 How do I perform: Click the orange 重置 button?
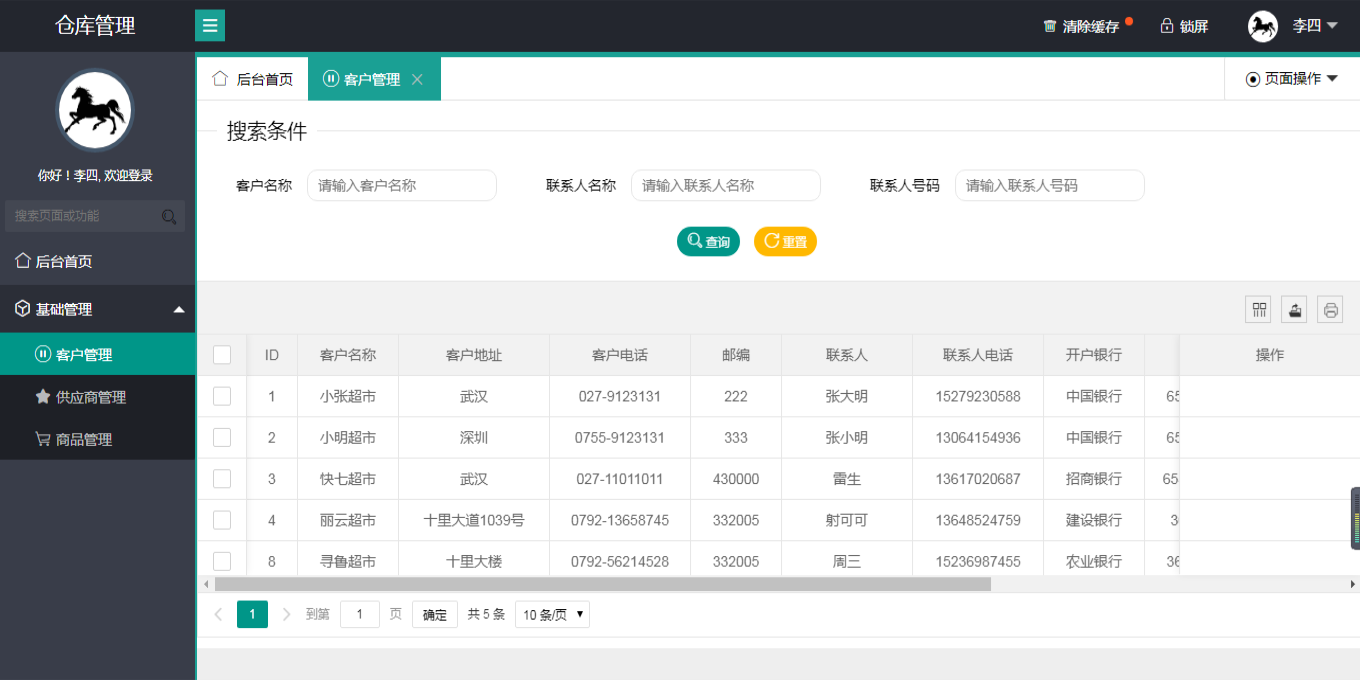785,241
